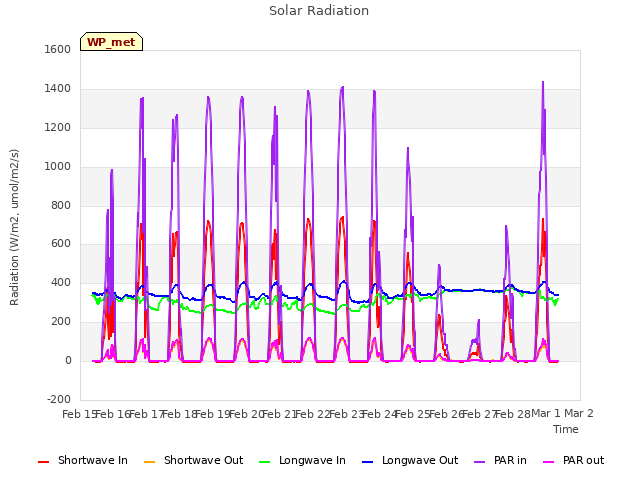Click the red Shortwave In legend swatch
This screenshot has height=480, width=640.
point(43,462)
